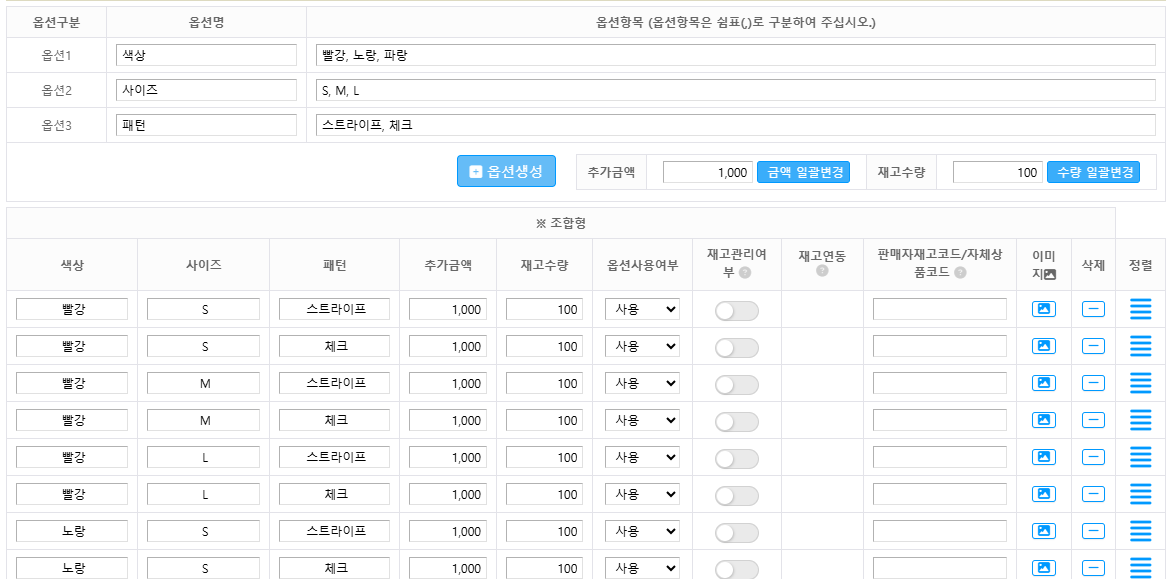Click help icon beside 판매자재고코드/자체상품코드 header

click(x=960, y=273)
